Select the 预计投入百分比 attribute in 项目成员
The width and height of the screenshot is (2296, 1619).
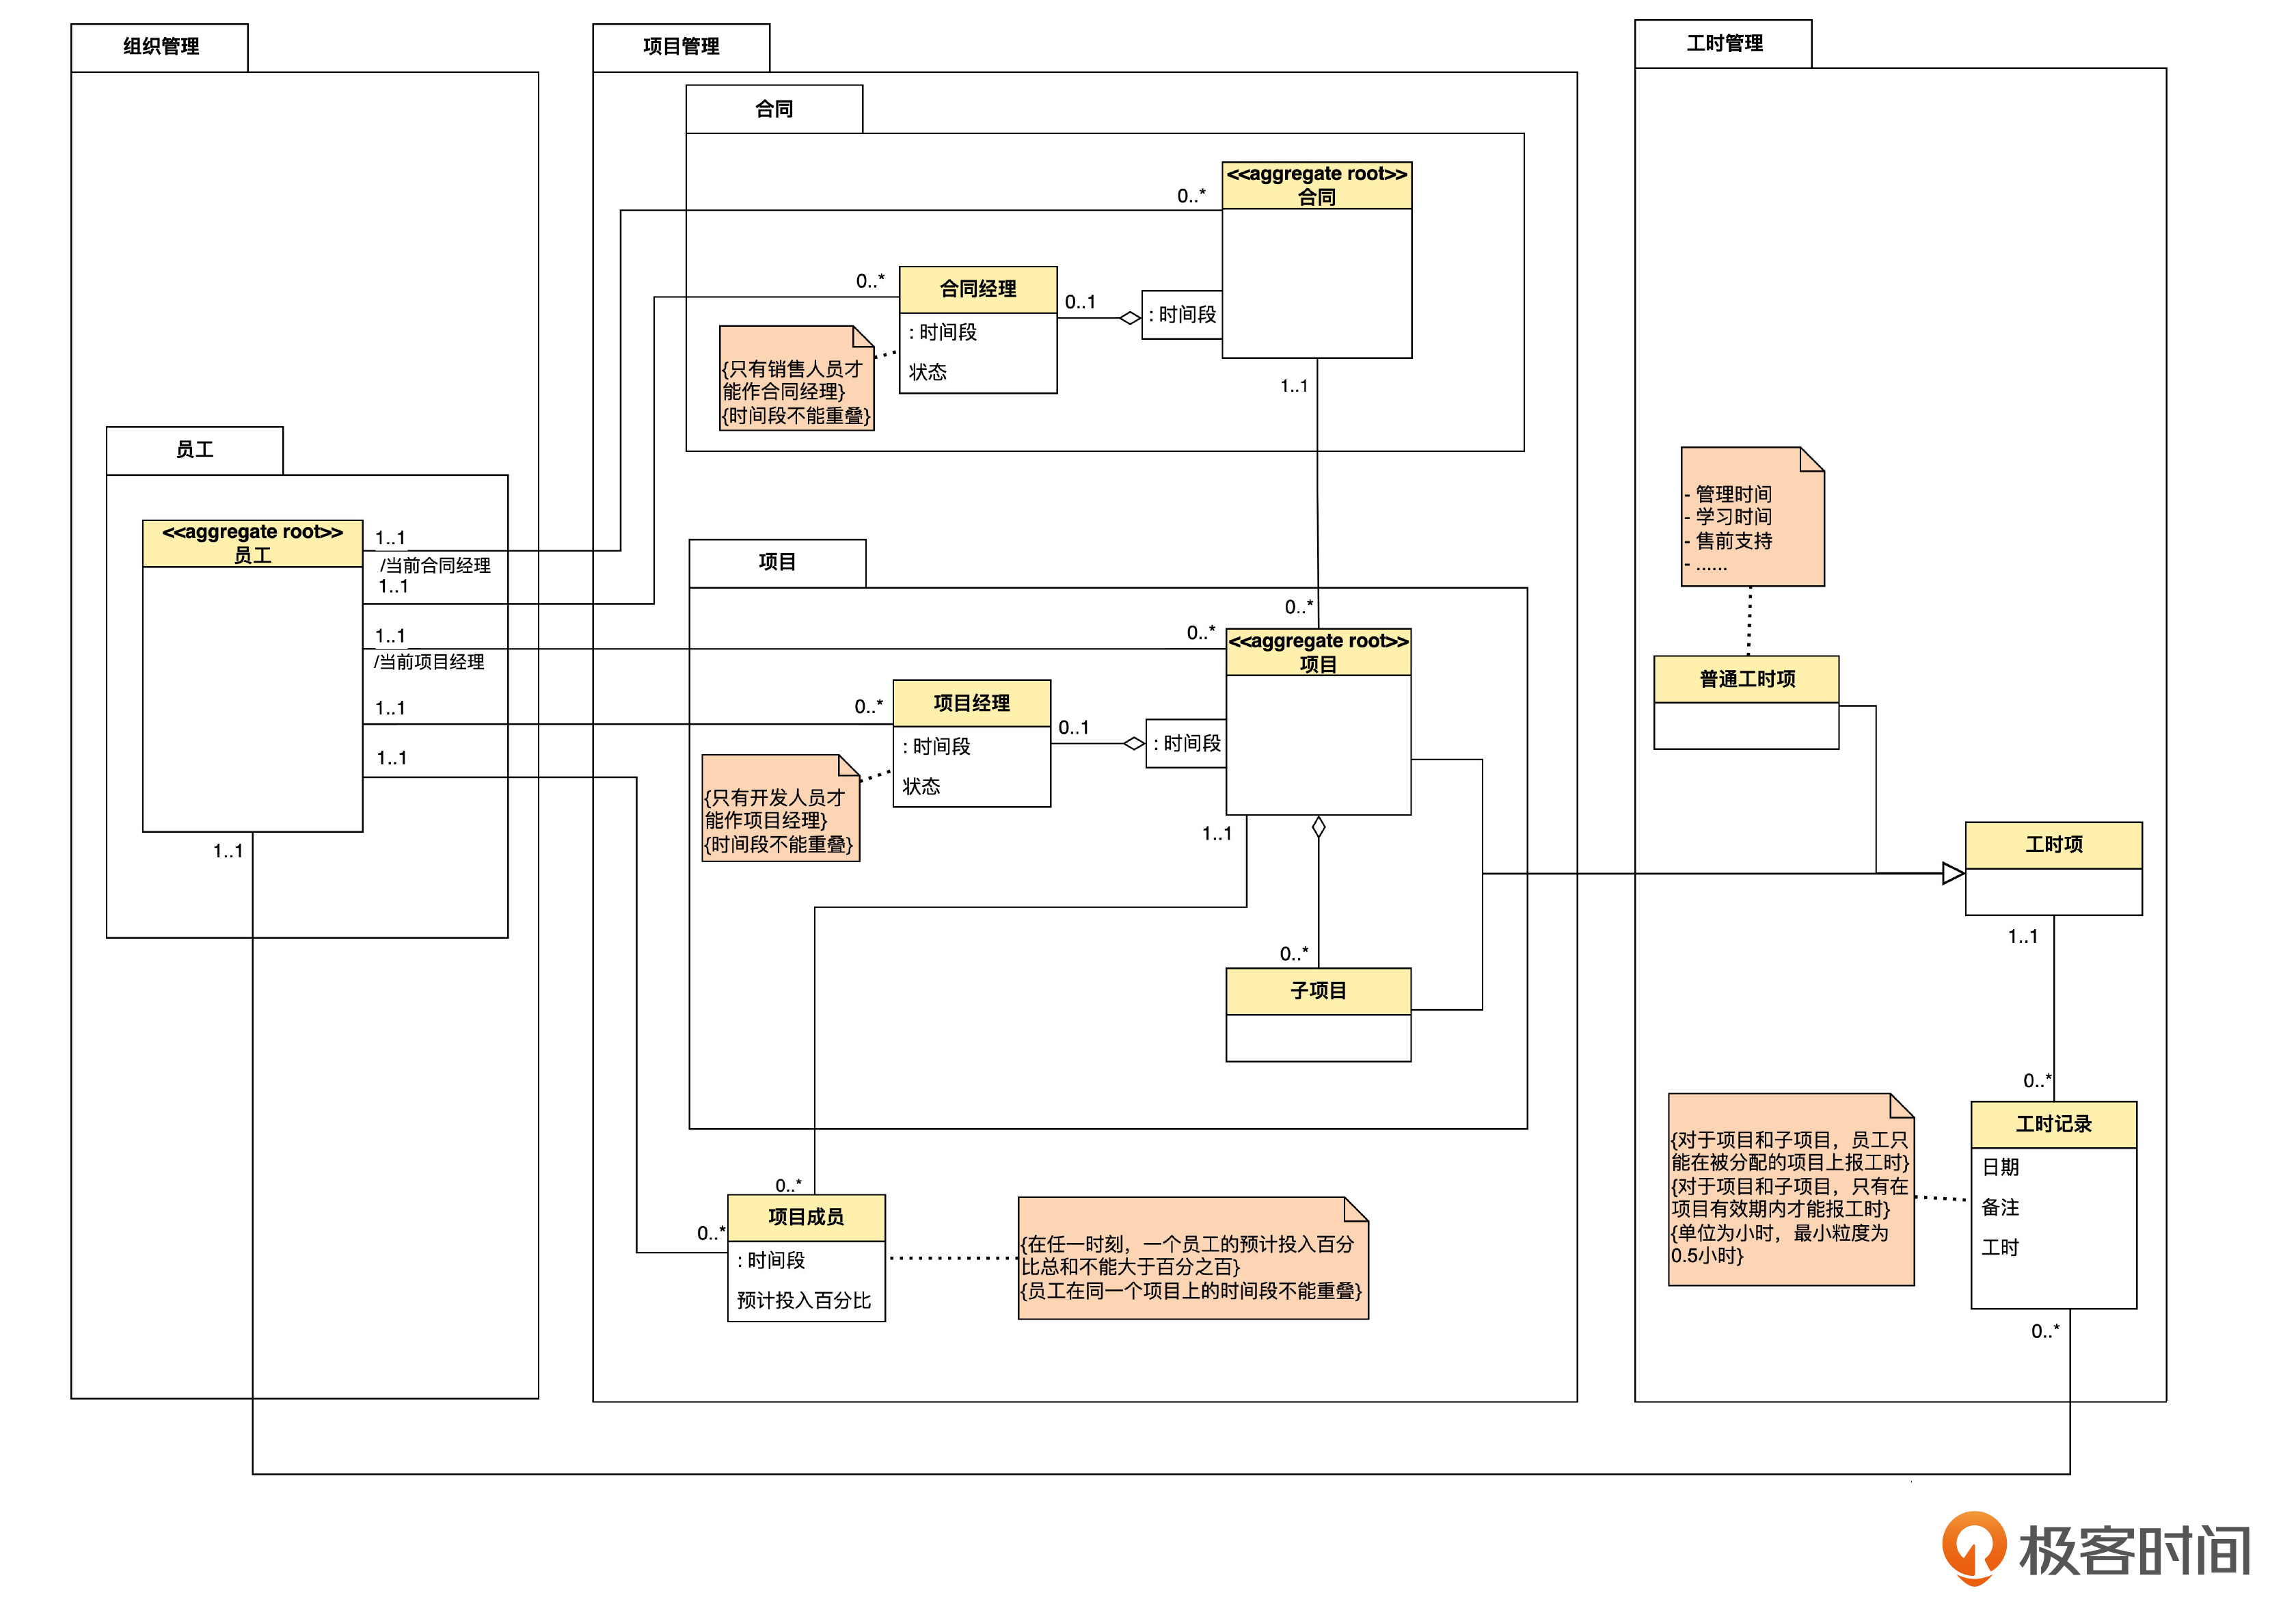click(804, 1301)
